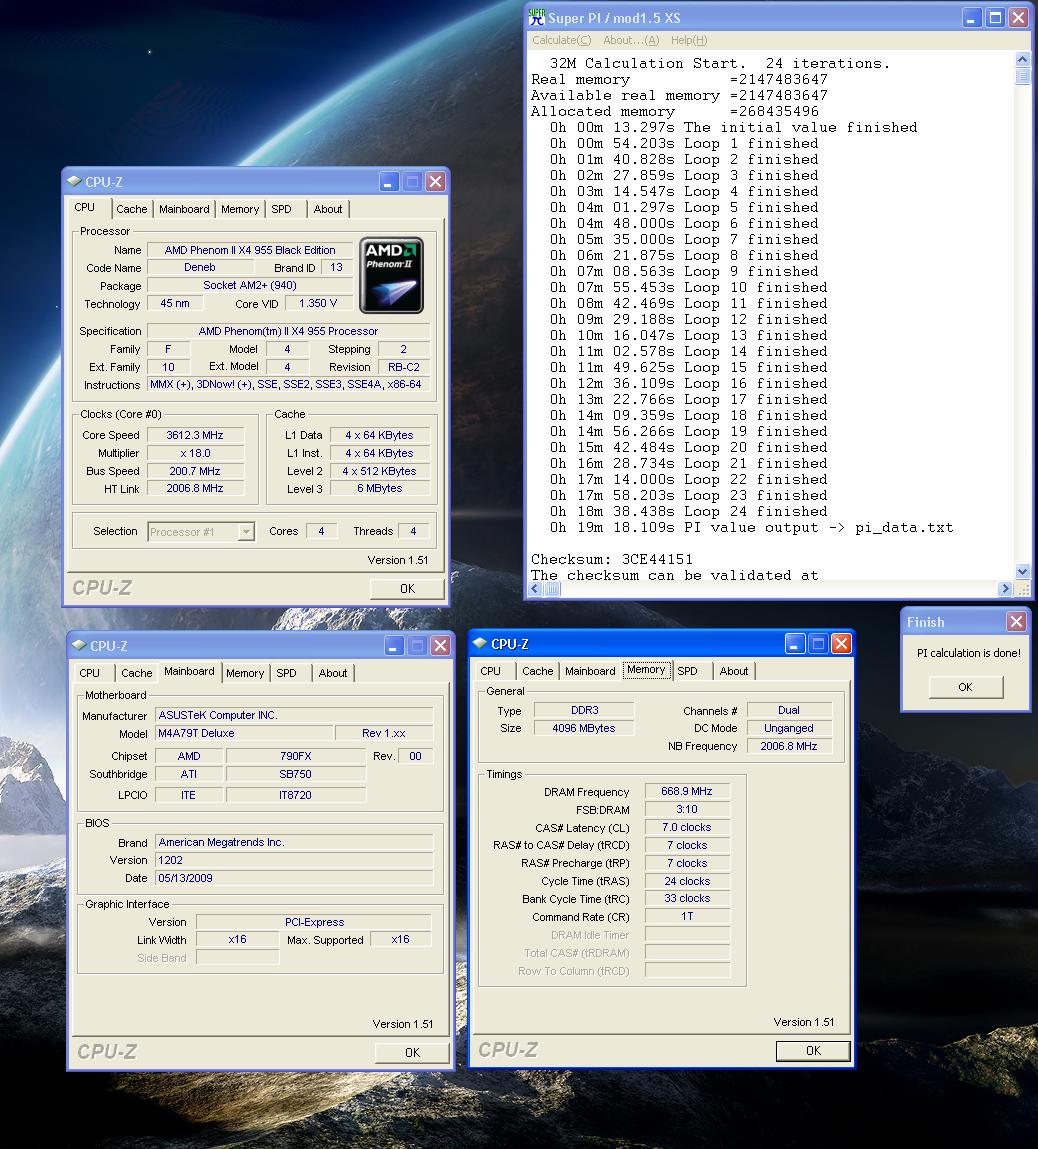
Task: Click the Southbridge SB750 value
Action: 295,774
